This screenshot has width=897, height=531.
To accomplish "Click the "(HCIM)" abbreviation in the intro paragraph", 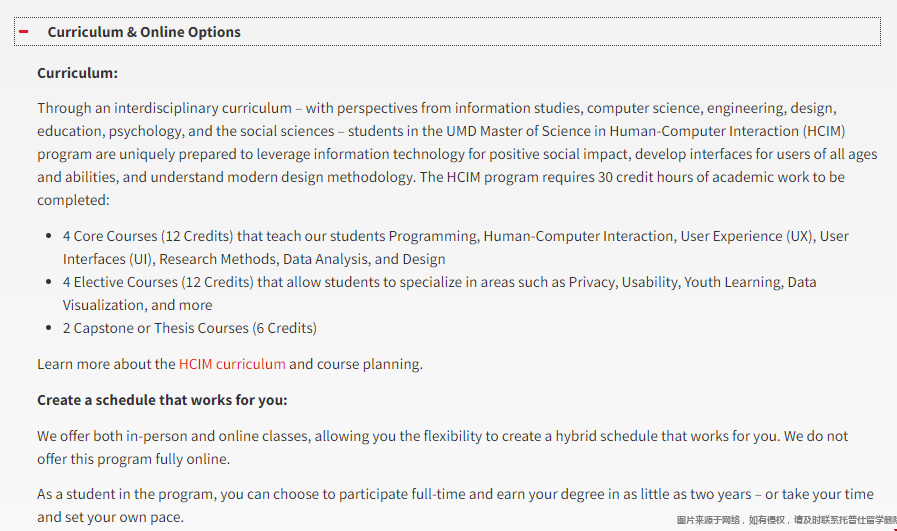I will point(824,131).
